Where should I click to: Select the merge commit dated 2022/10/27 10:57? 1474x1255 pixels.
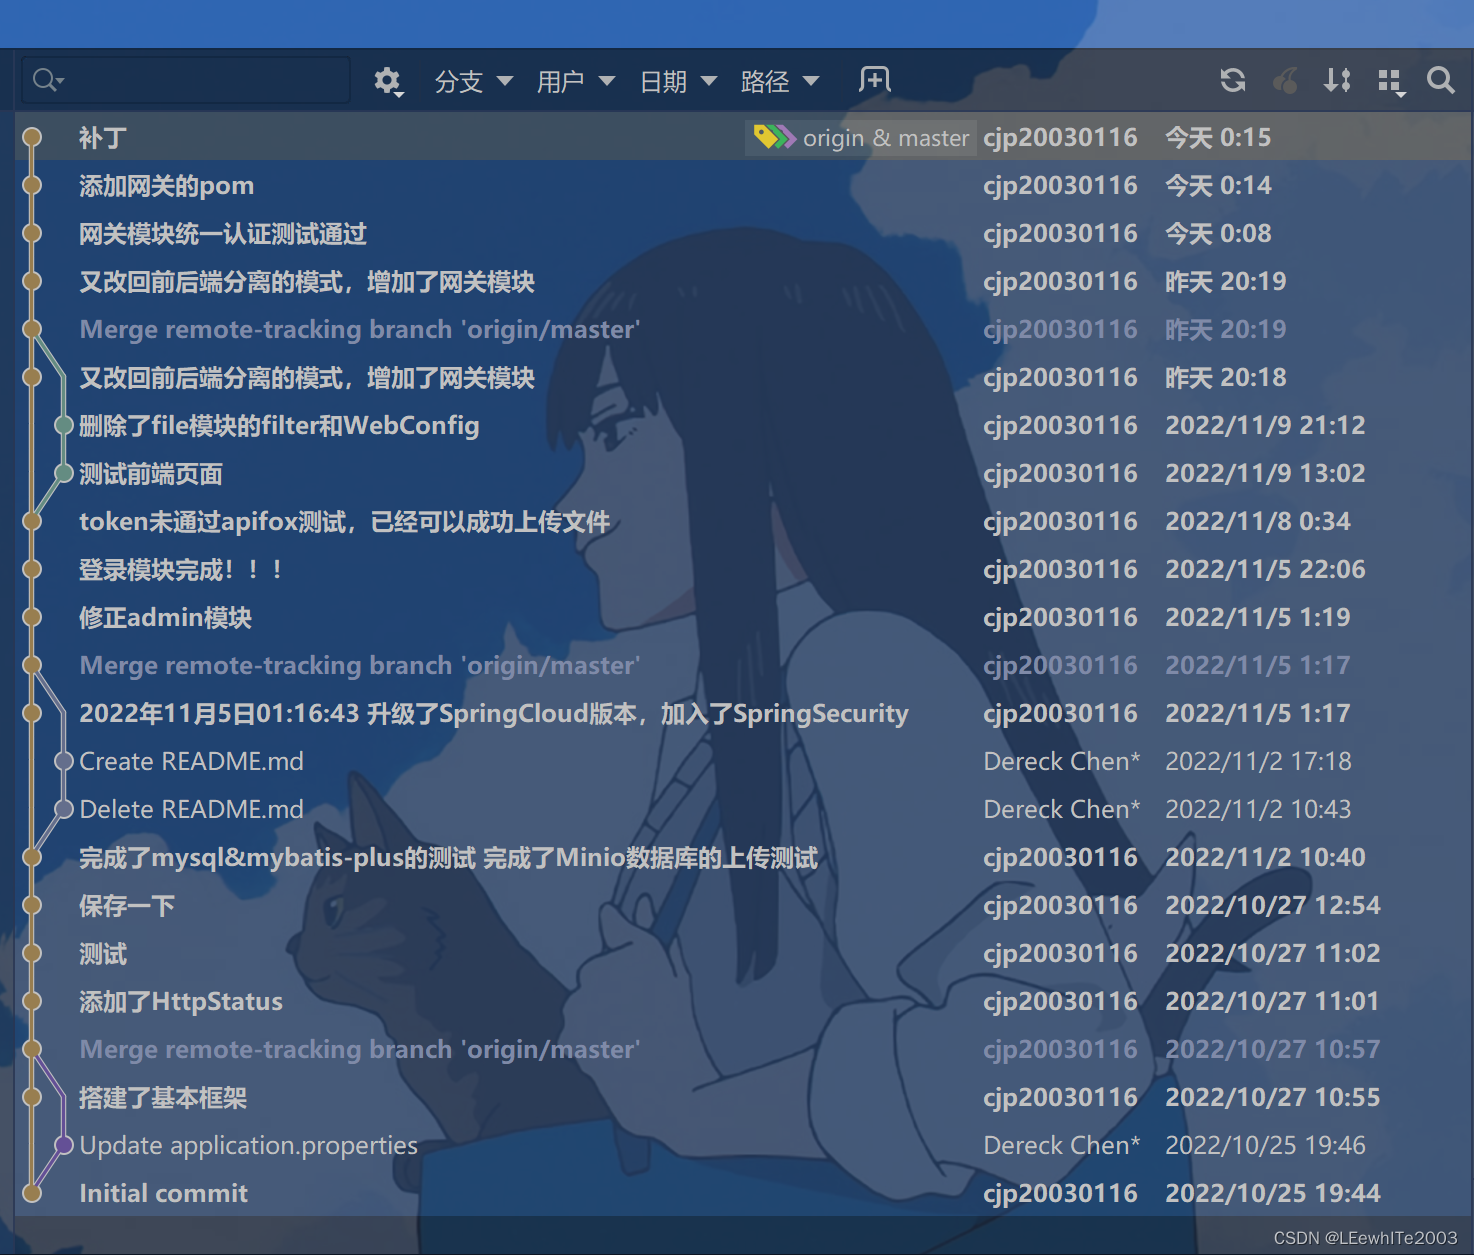[x=743, y=1050]
